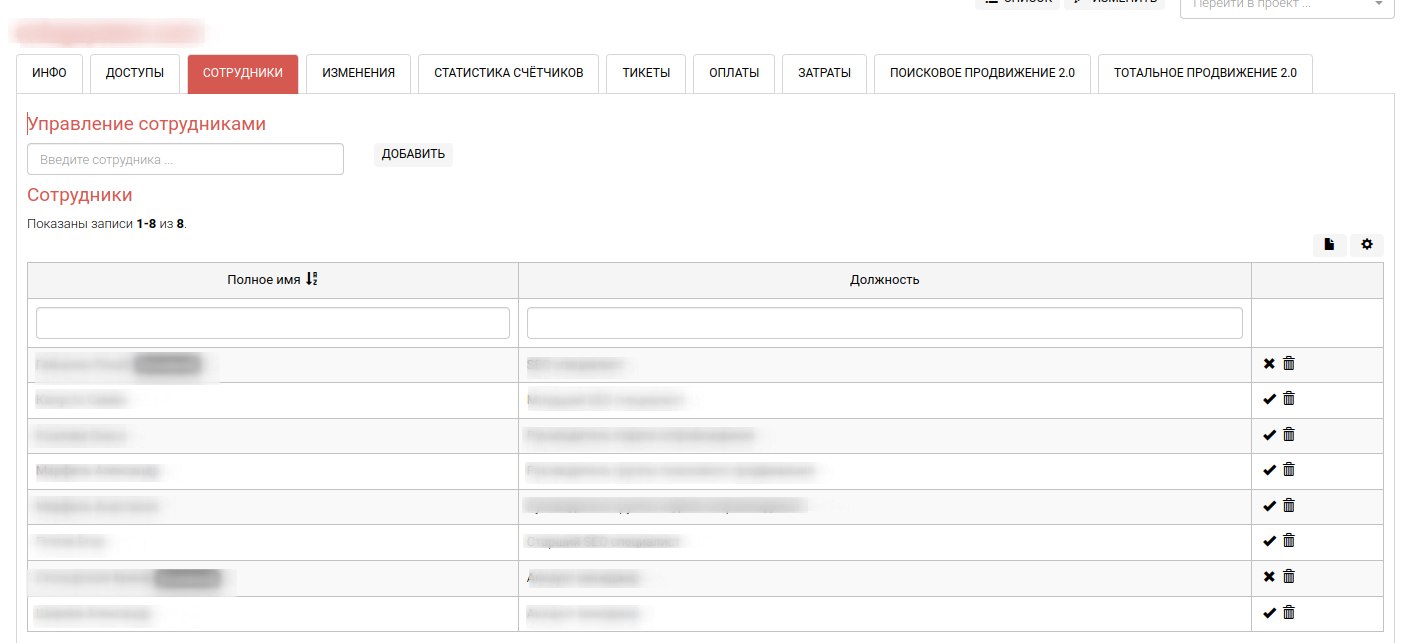Toggle the X status mark in the seventh row
The height and width of the screenshot is (643, 1402).
[1269, 577]
